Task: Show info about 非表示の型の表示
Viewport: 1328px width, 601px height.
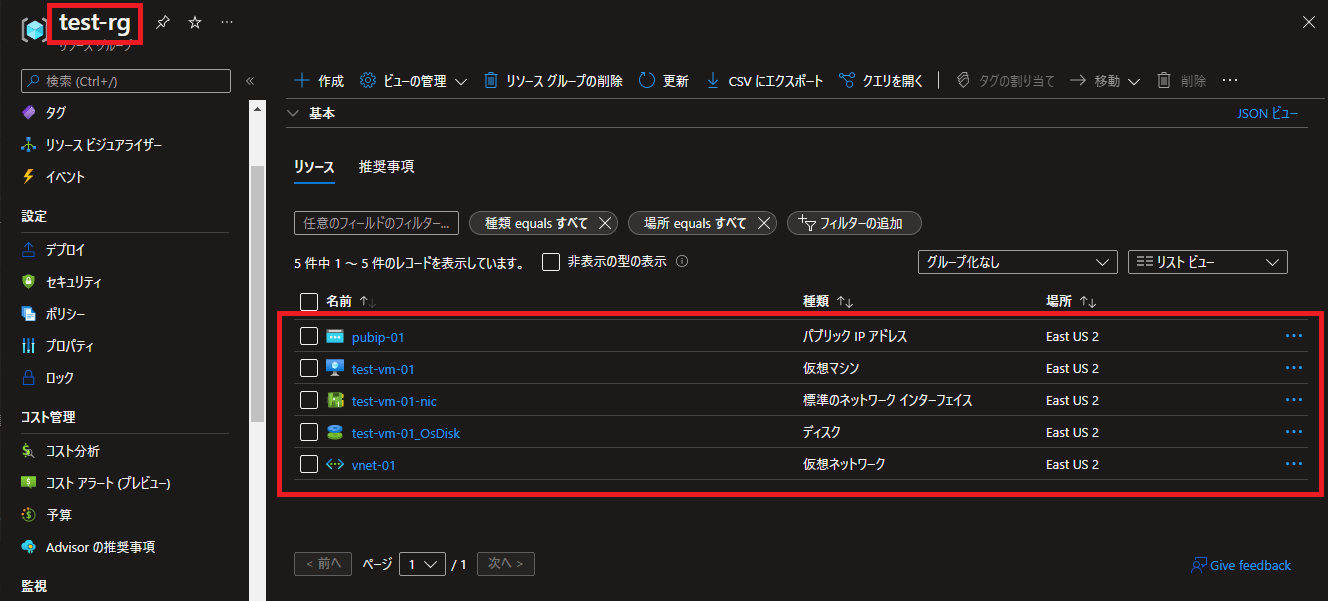Action: [682, 262]
